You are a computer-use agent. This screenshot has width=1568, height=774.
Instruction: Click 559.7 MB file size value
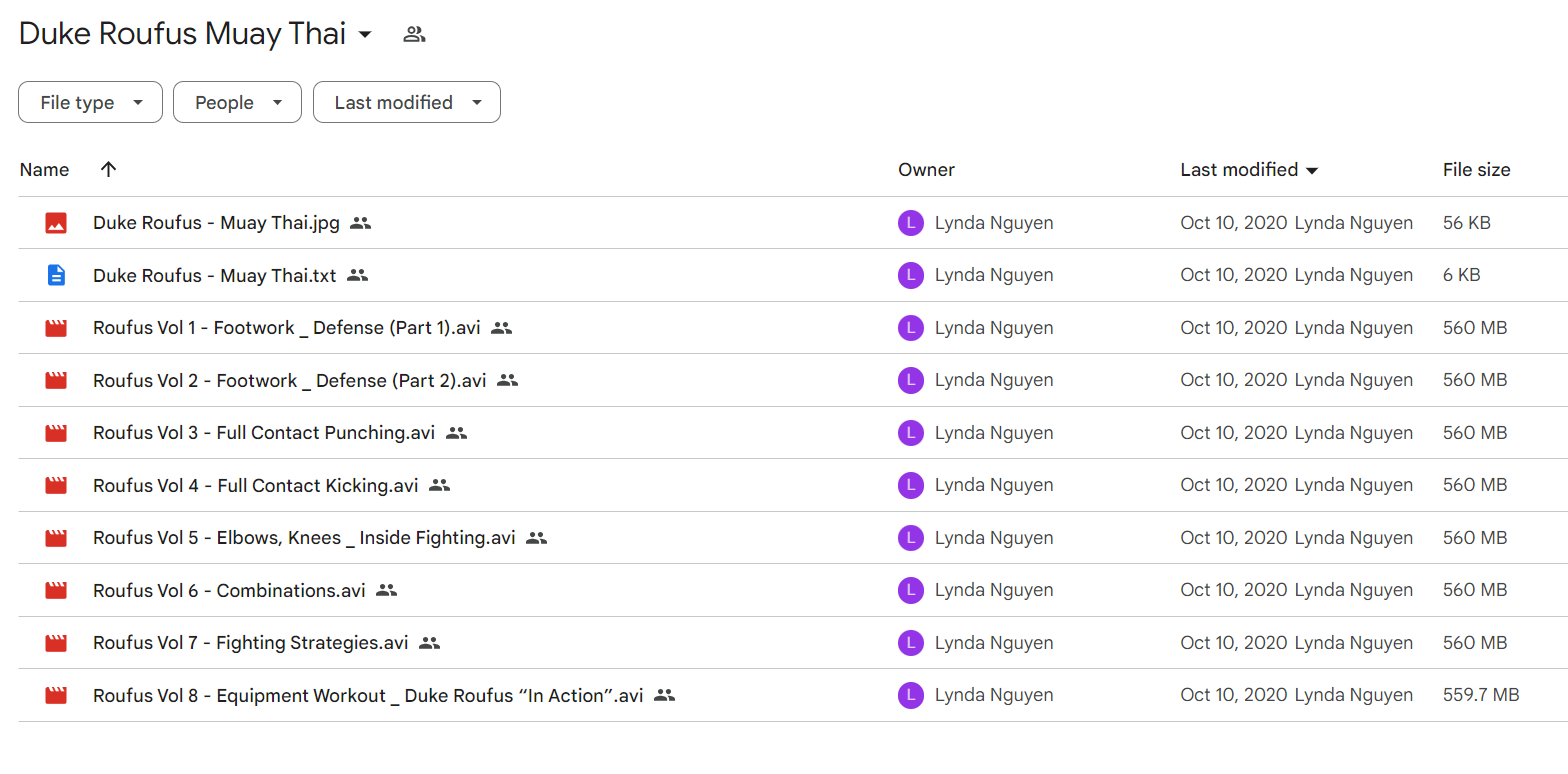[1481, 695]
